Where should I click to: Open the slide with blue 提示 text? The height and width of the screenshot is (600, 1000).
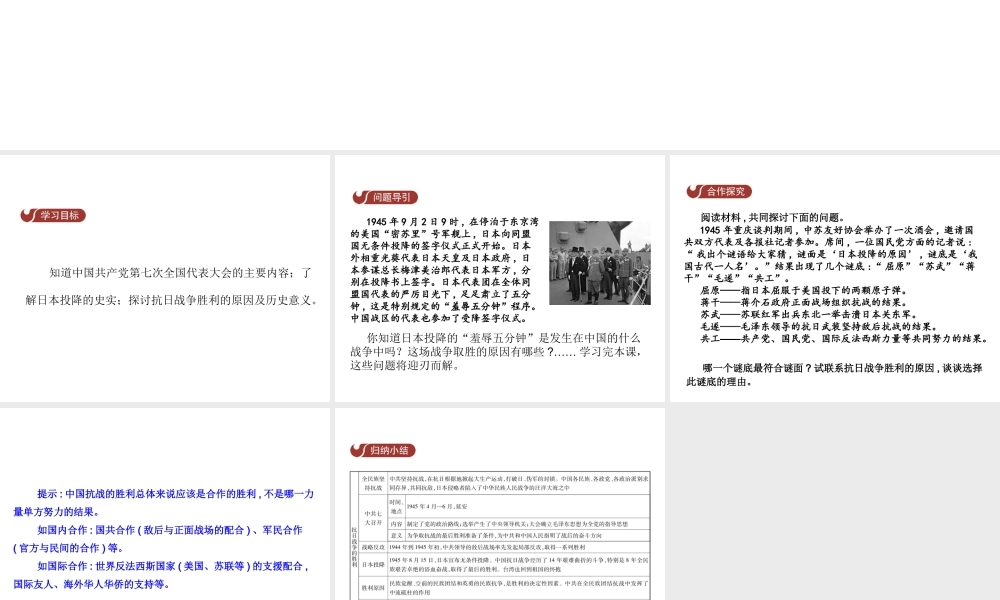pos(165,504)
